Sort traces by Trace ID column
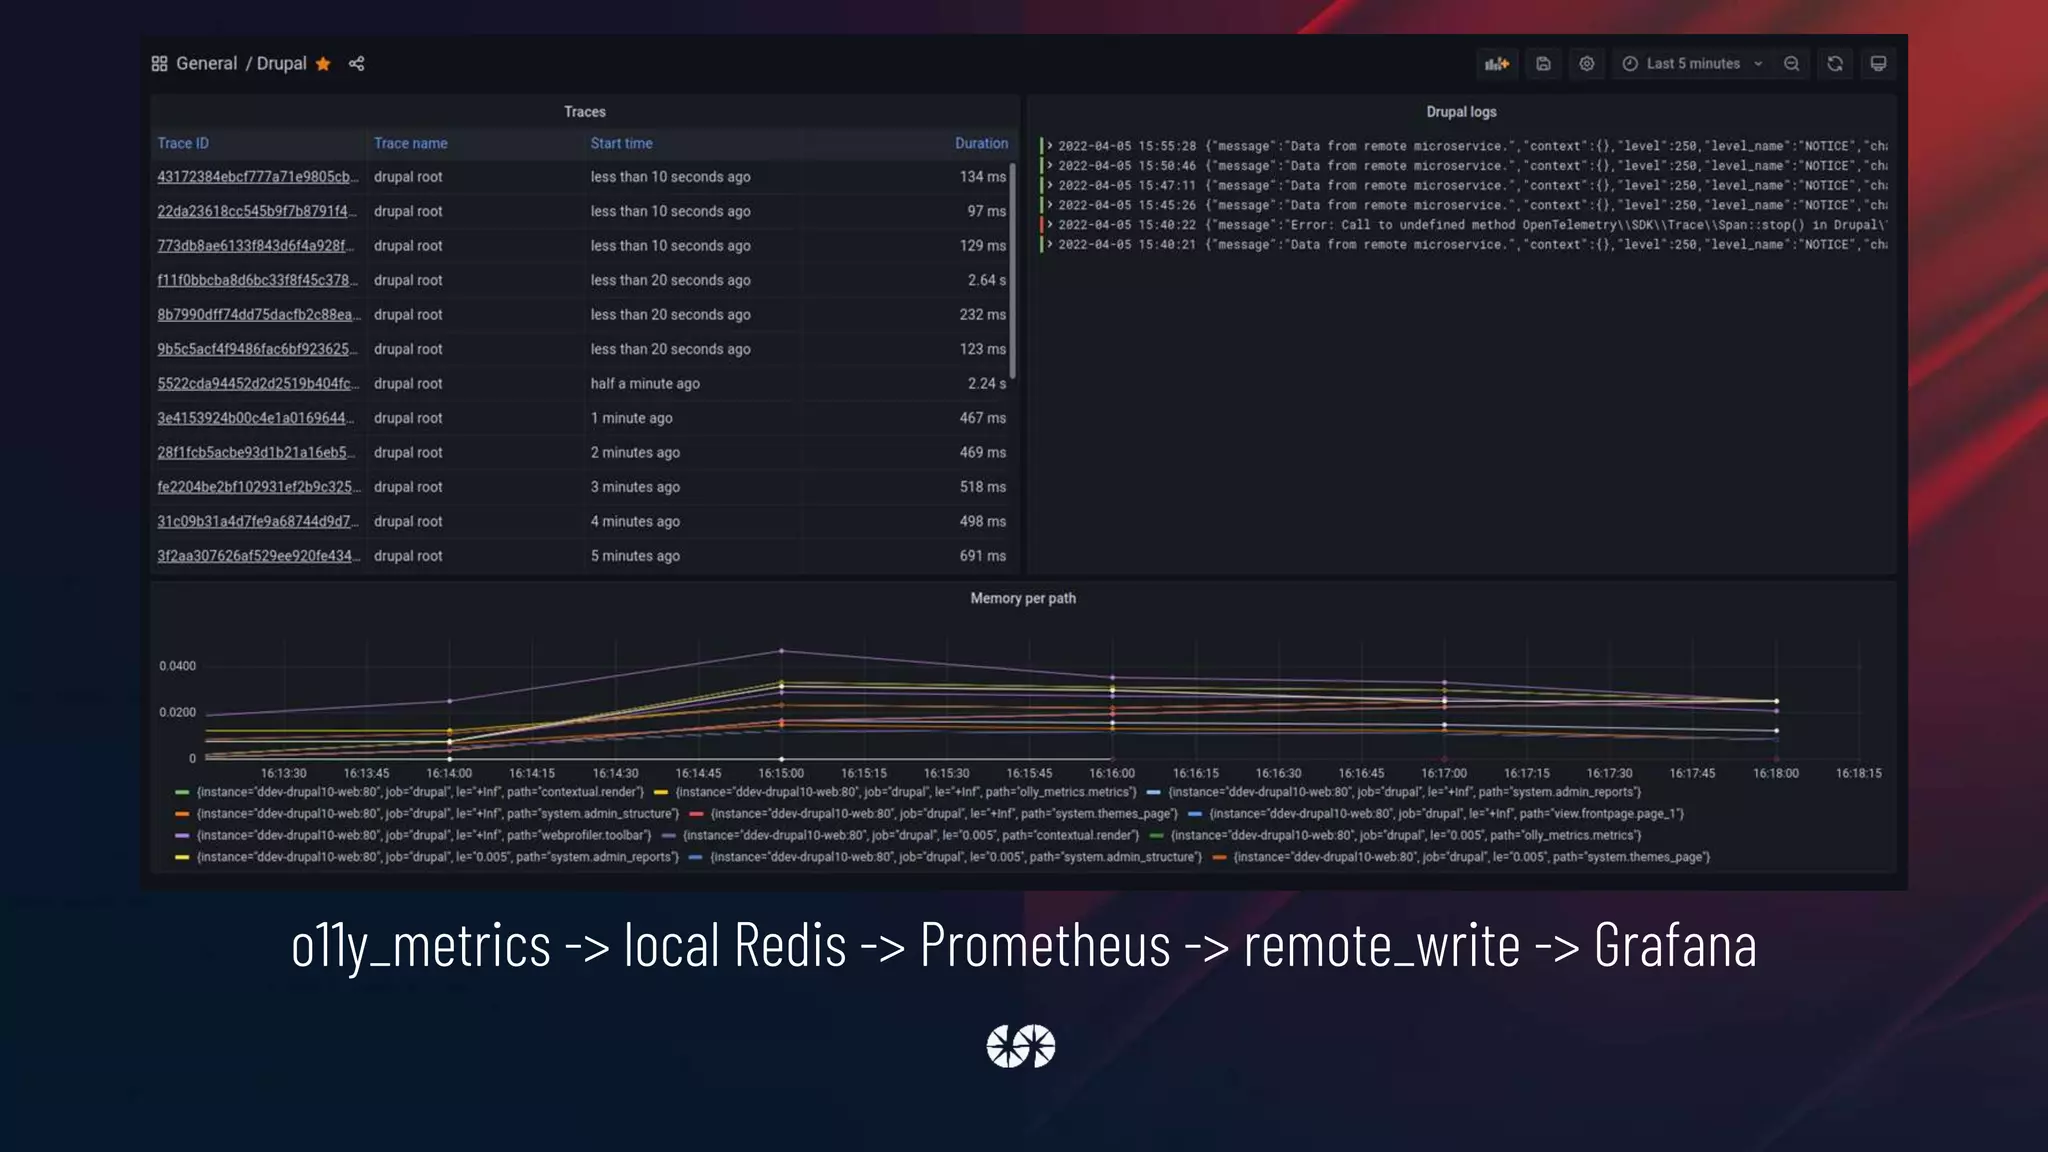This screenshot has height=1152, width=2048. [183, 143]
